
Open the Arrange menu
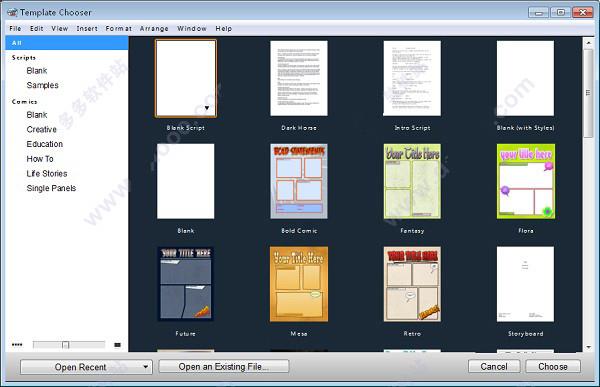click(154, 28)
